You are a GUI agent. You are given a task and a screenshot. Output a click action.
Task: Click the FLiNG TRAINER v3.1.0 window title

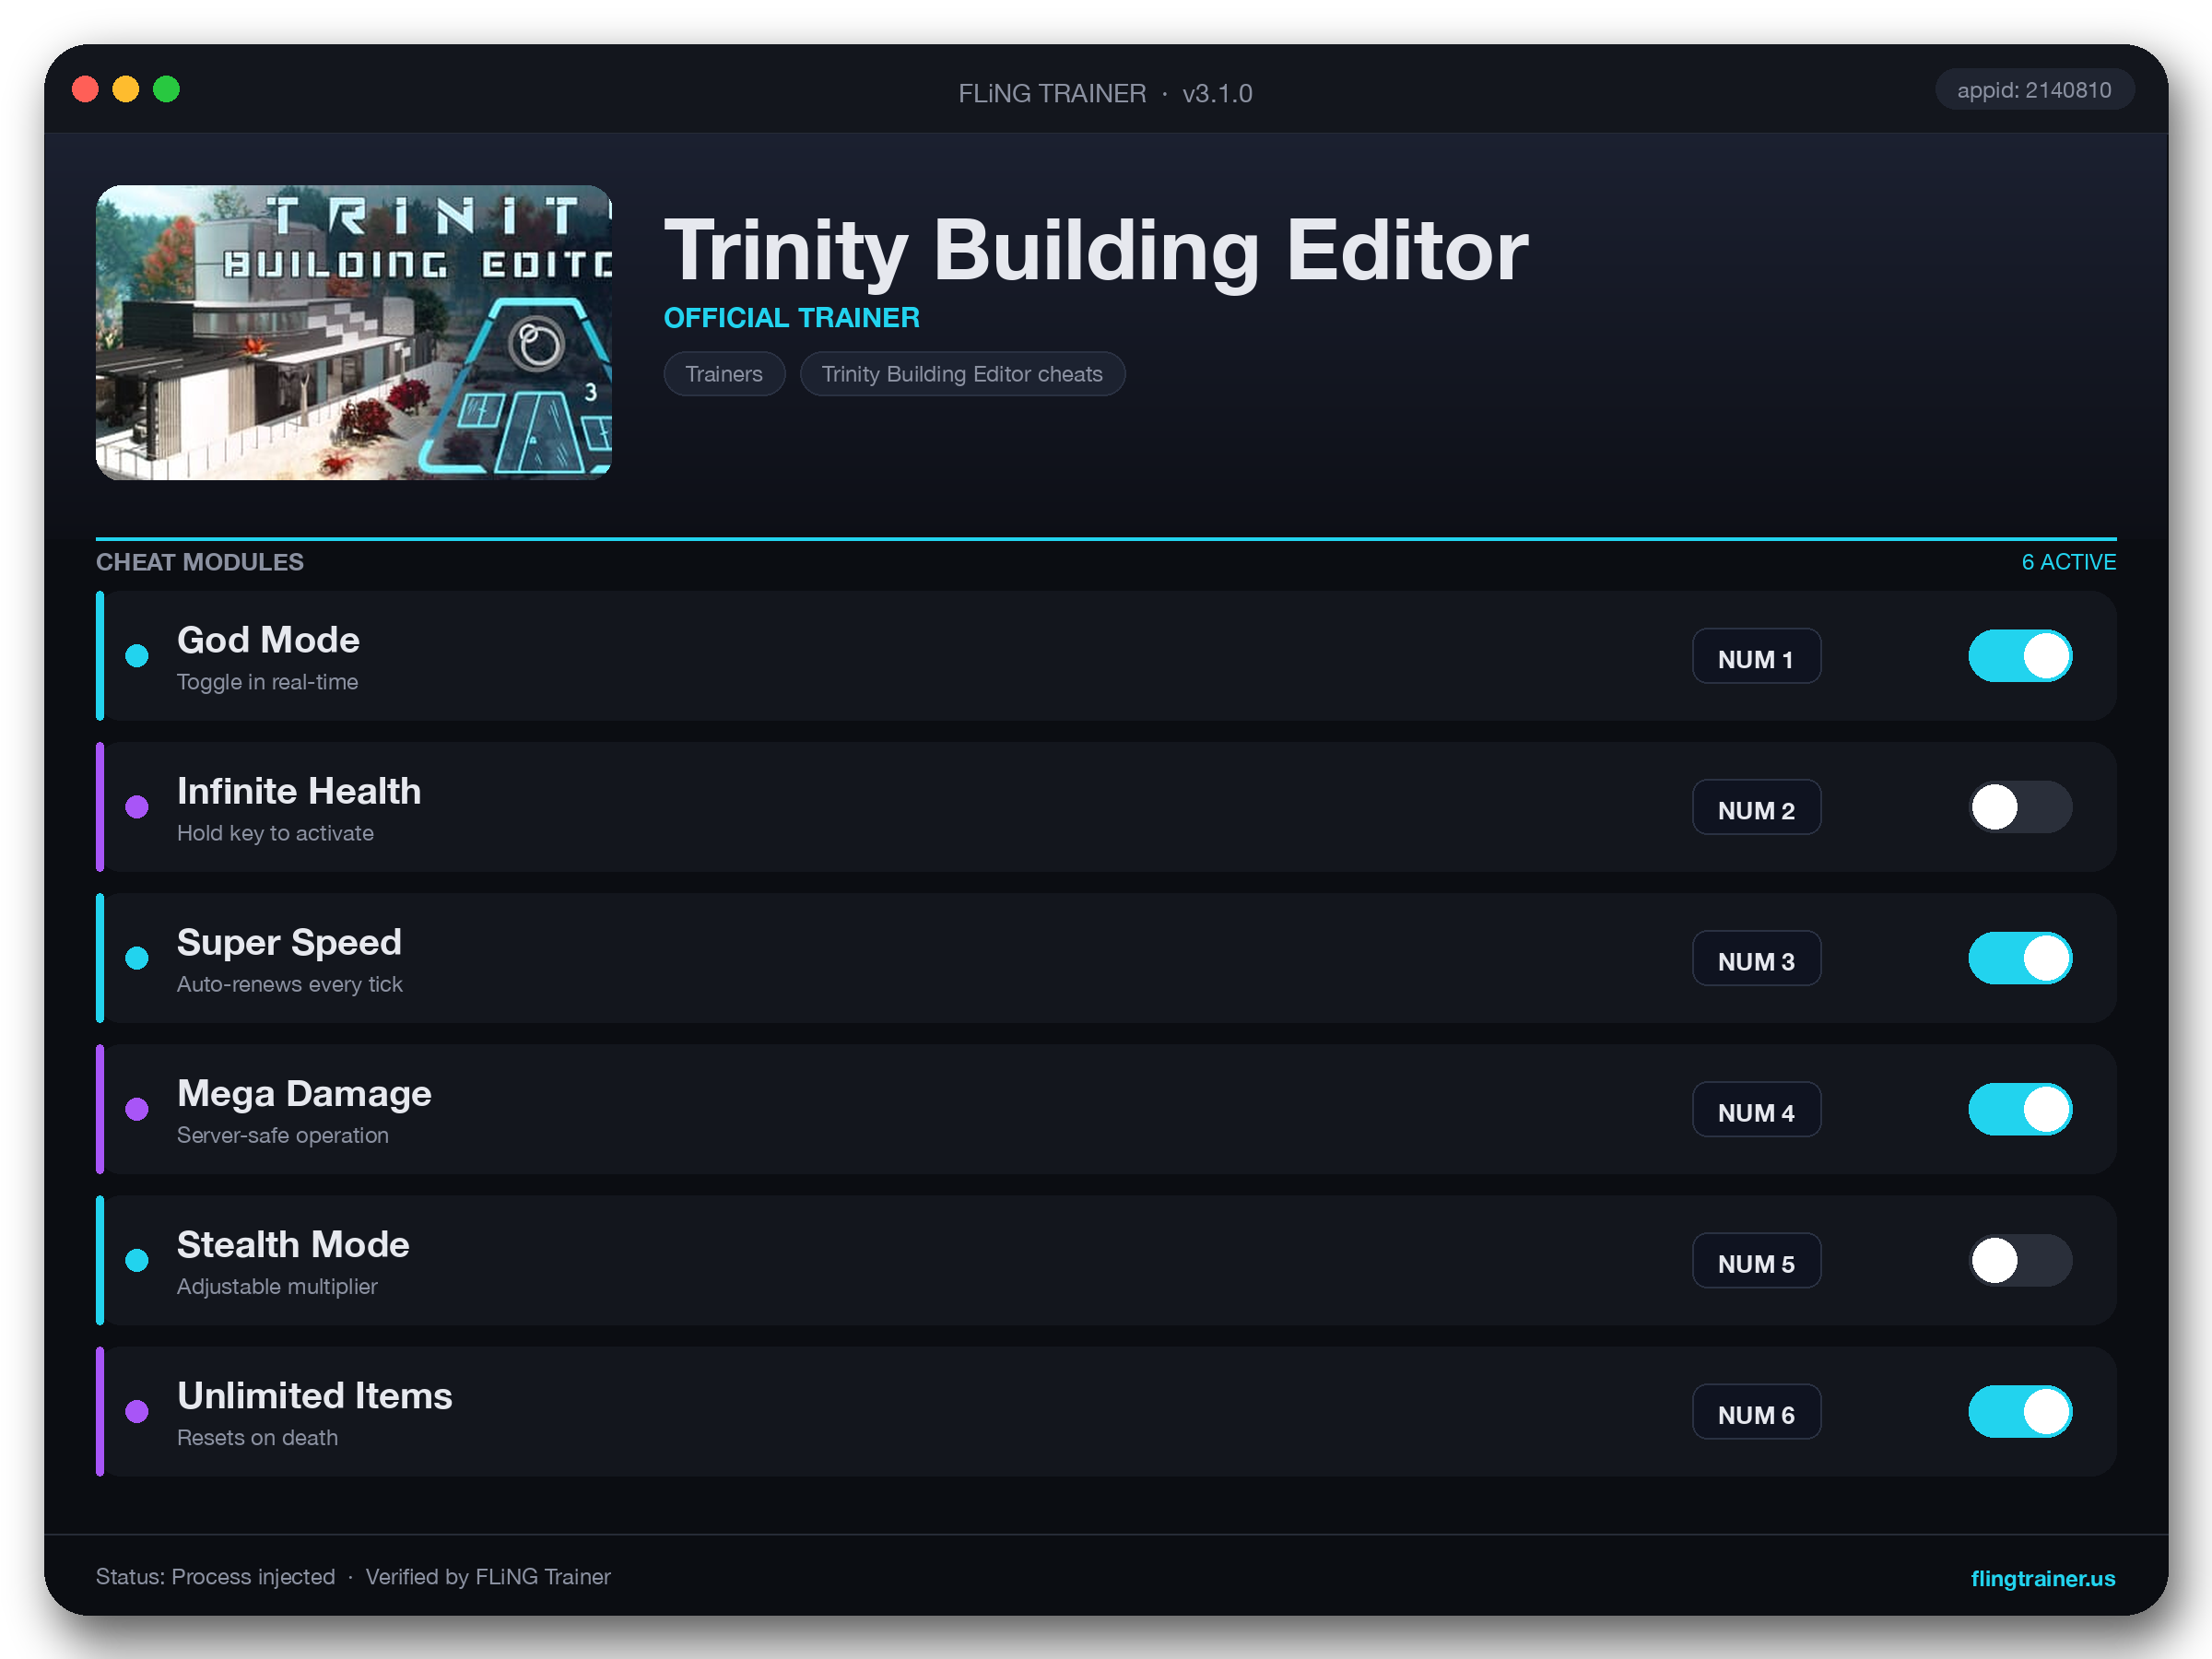(x=1105, y=93)
